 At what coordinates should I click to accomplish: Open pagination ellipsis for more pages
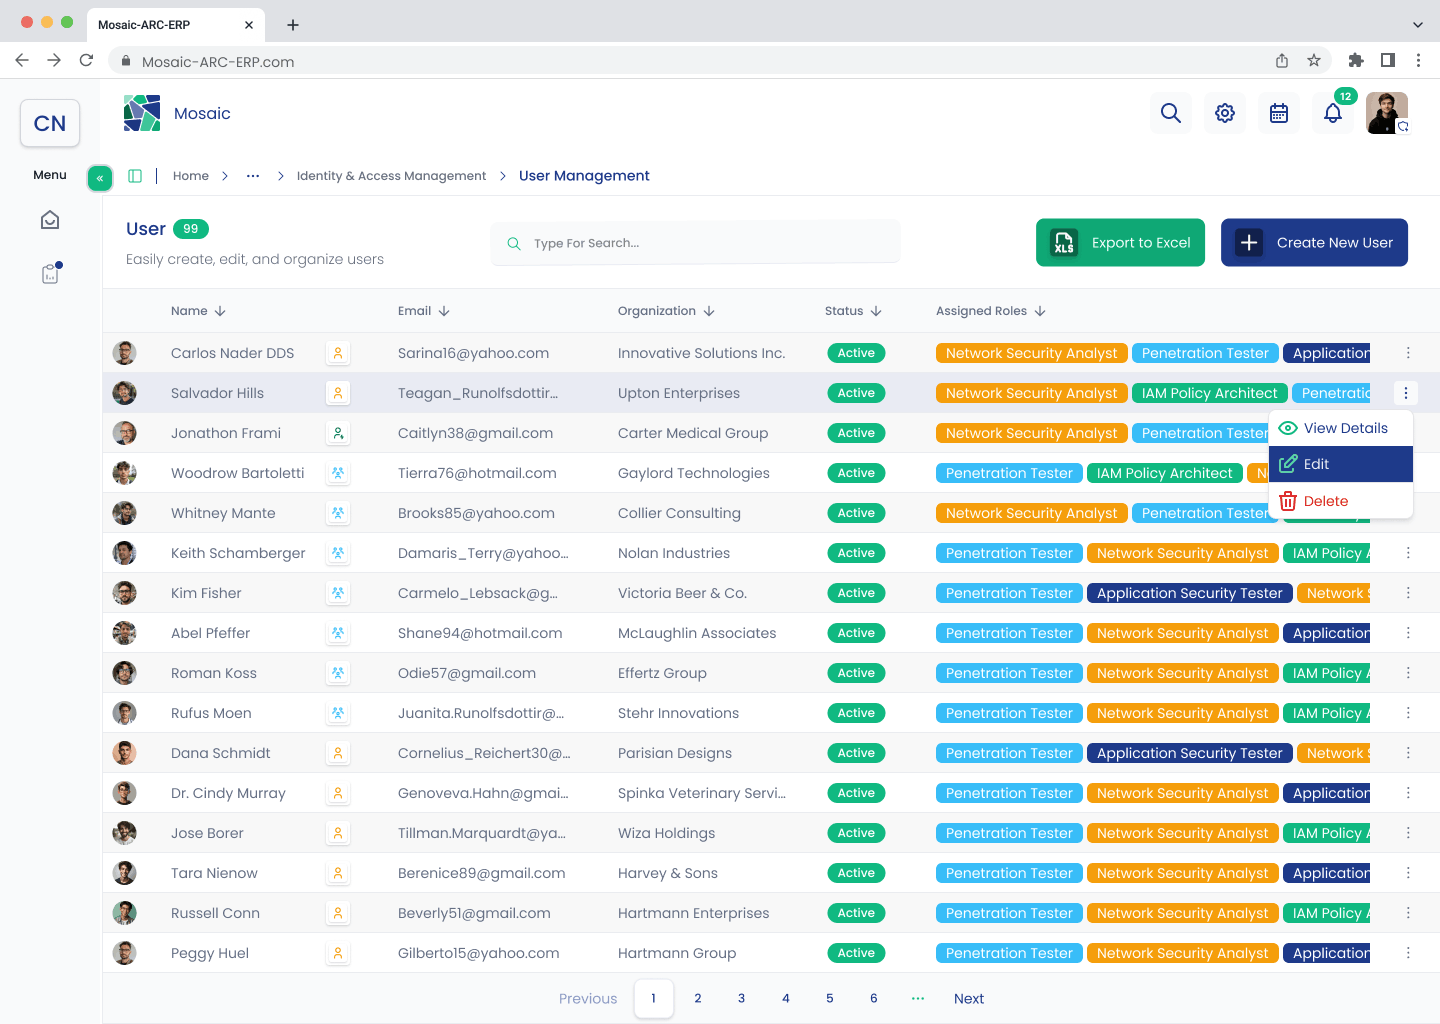[918, 998]
